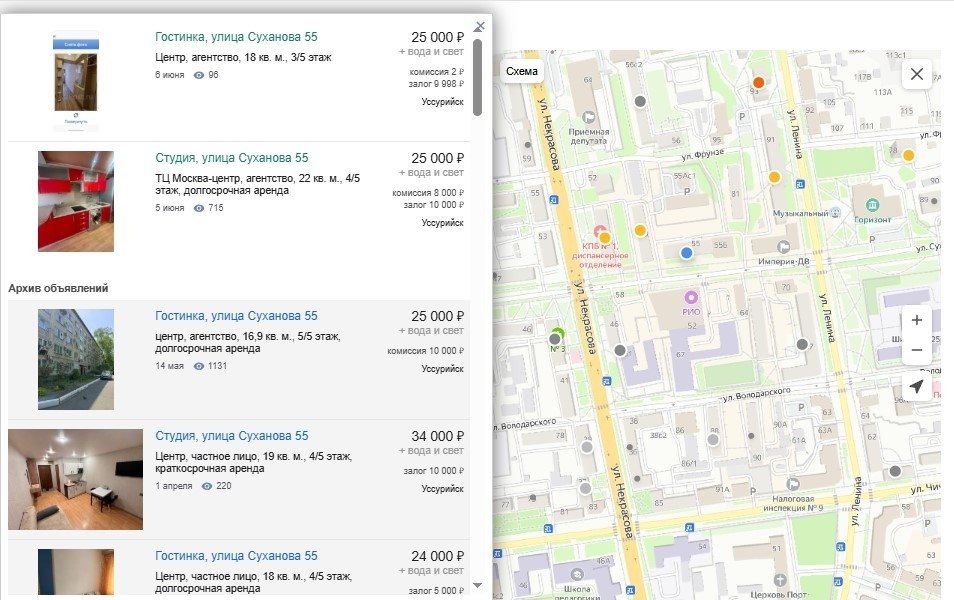View phone screenshot photo of first listing
Screen dimensions: 954x600
click(76, 81)
